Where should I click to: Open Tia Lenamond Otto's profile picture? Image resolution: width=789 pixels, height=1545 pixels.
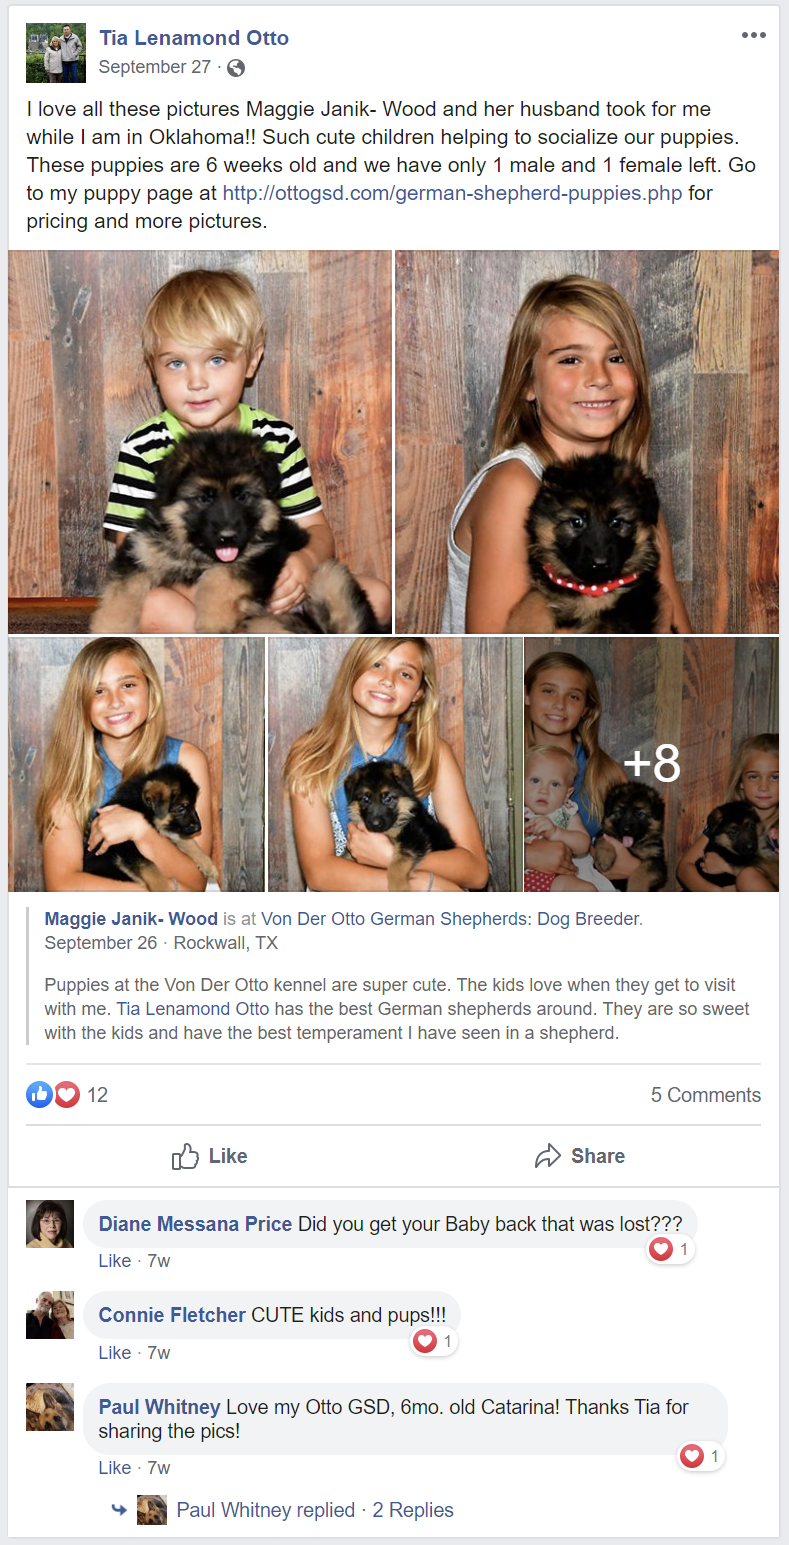coord(56,53)
